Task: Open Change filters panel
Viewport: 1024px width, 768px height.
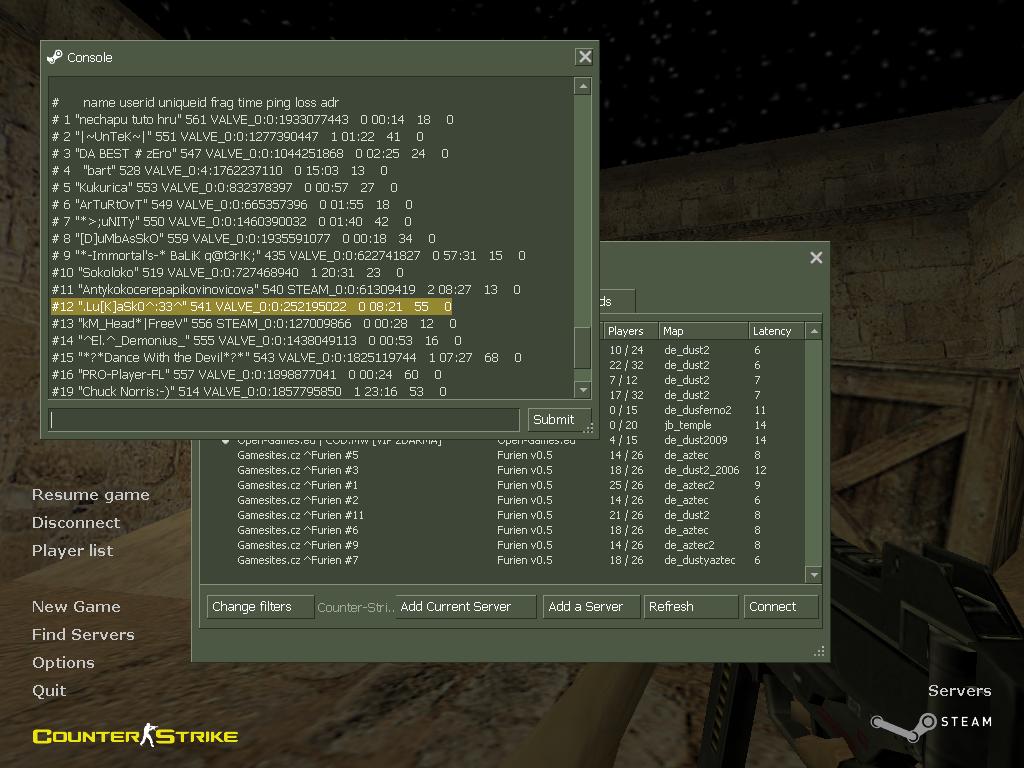Action: coord(259,606)
